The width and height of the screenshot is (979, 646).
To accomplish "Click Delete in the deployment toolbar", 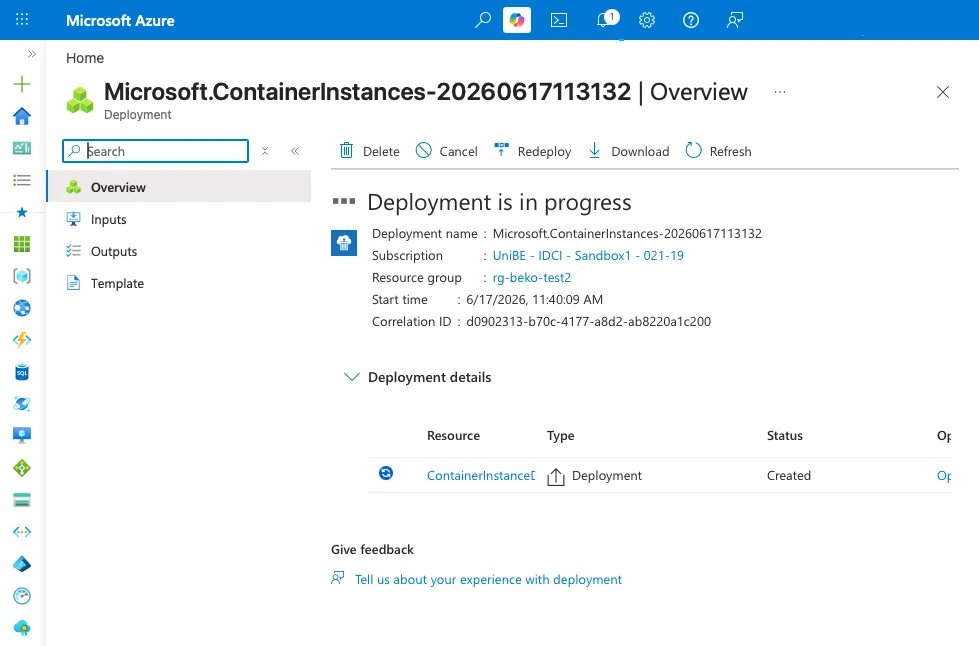I will (x=369, y=151).
